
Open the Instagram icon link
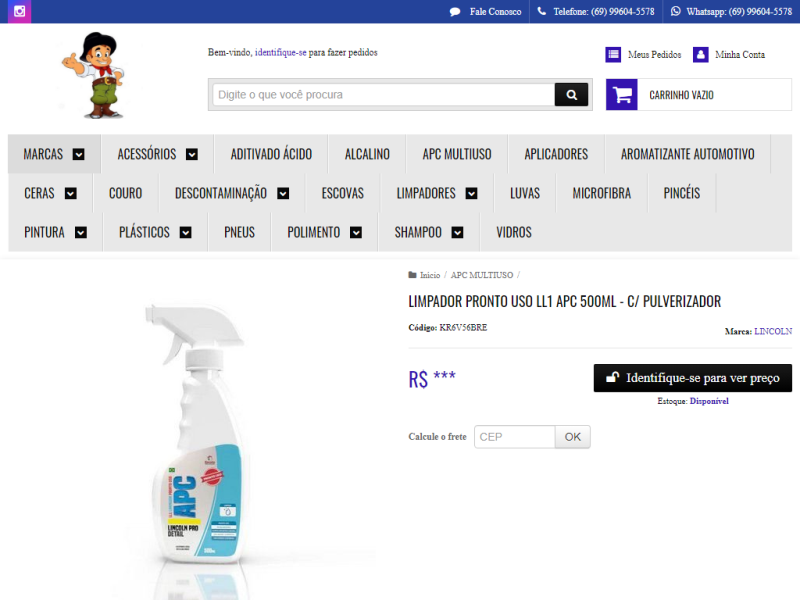click(x=19, y=11)
